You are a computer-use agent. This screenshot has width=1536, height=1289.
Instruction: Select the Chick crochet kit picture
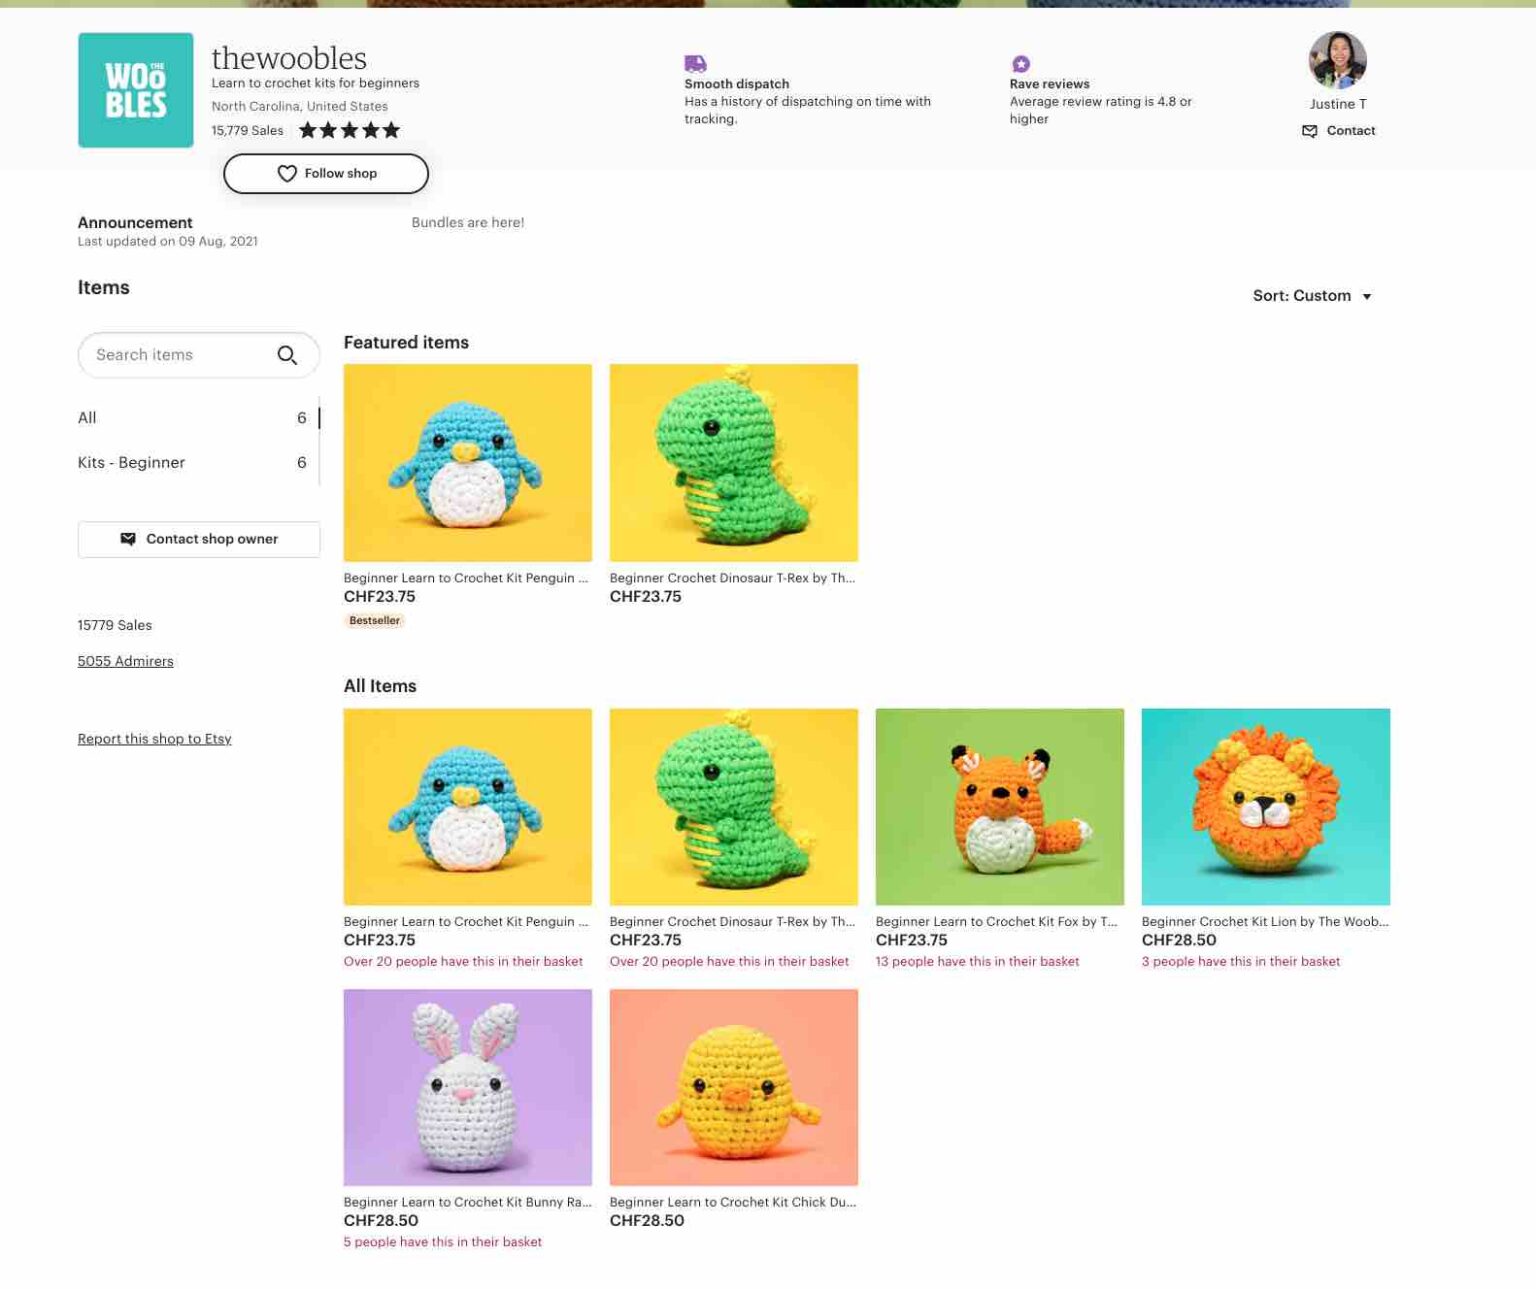(733, 1087)
